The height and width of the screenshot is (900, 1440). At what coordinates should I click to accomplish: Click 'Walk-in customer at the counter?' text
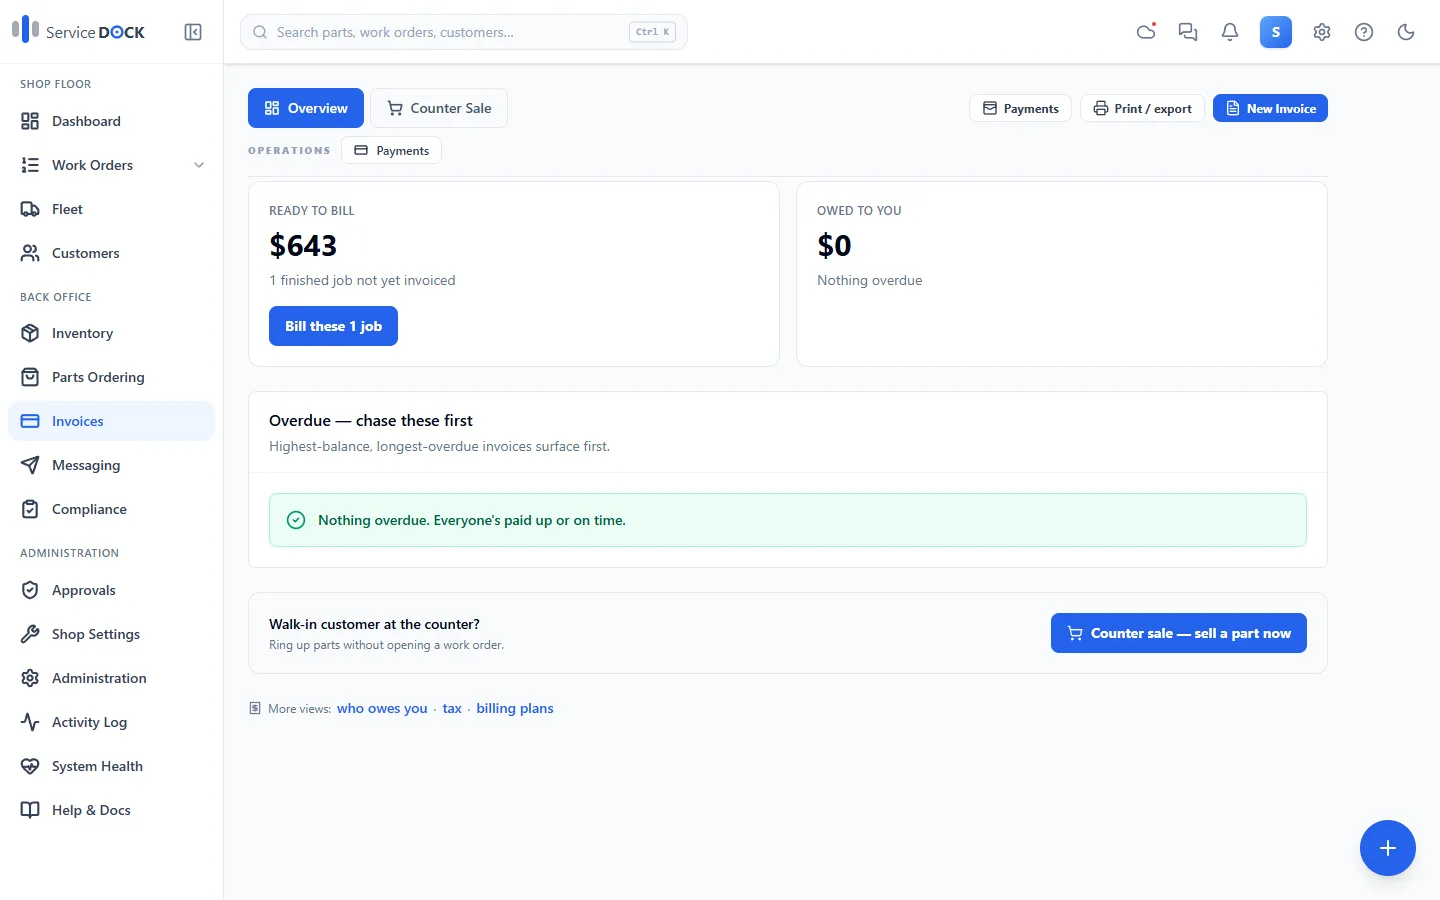coord(374,624)
